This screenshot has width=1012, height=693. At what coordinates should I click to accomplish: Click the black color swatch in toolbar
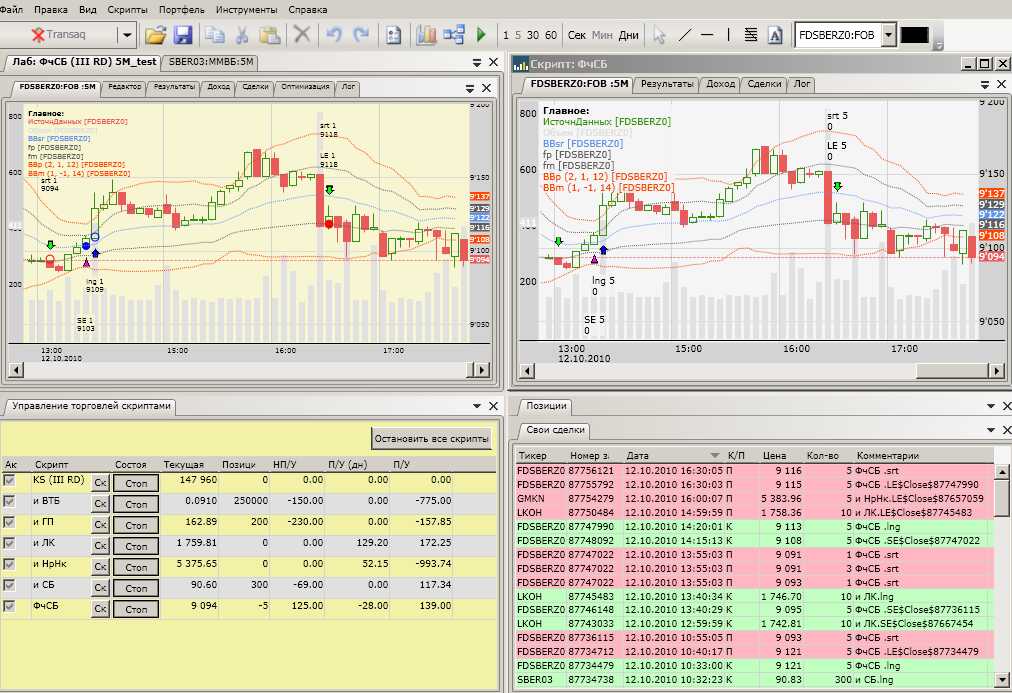tap(914, 35)
